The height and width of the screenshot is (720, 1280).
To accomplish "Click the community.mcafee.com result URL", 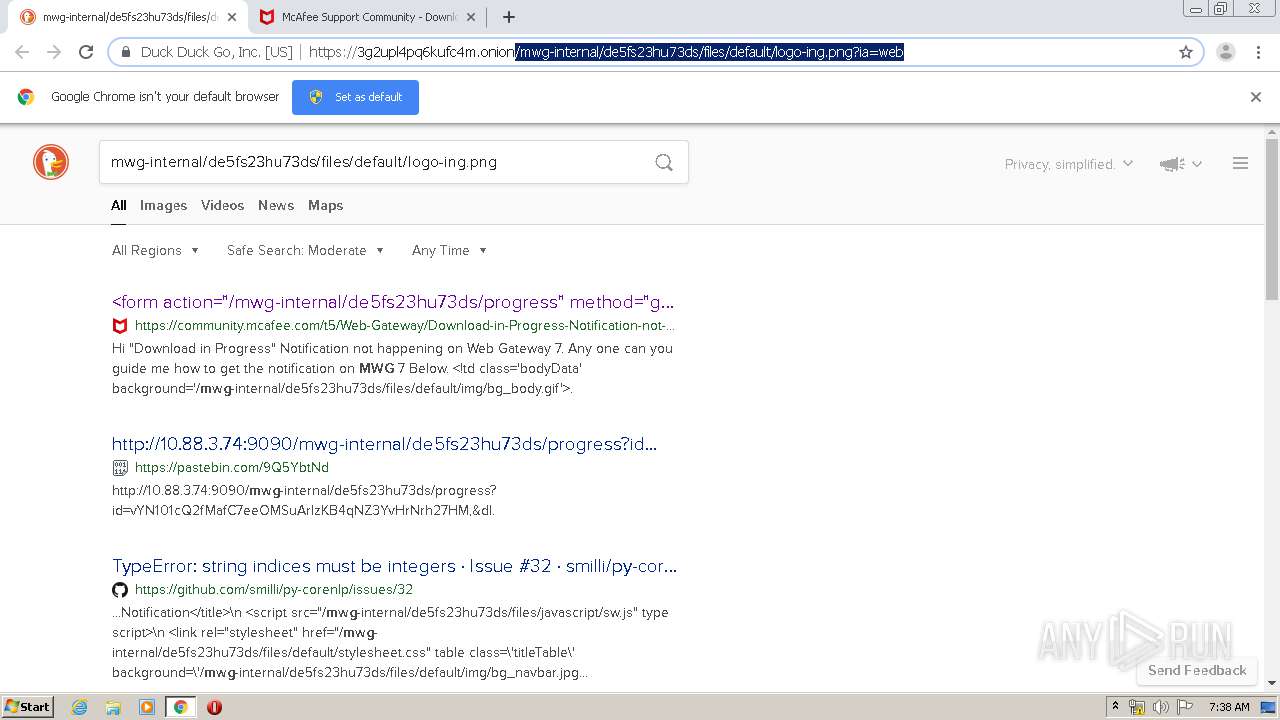I will point(405,325).
